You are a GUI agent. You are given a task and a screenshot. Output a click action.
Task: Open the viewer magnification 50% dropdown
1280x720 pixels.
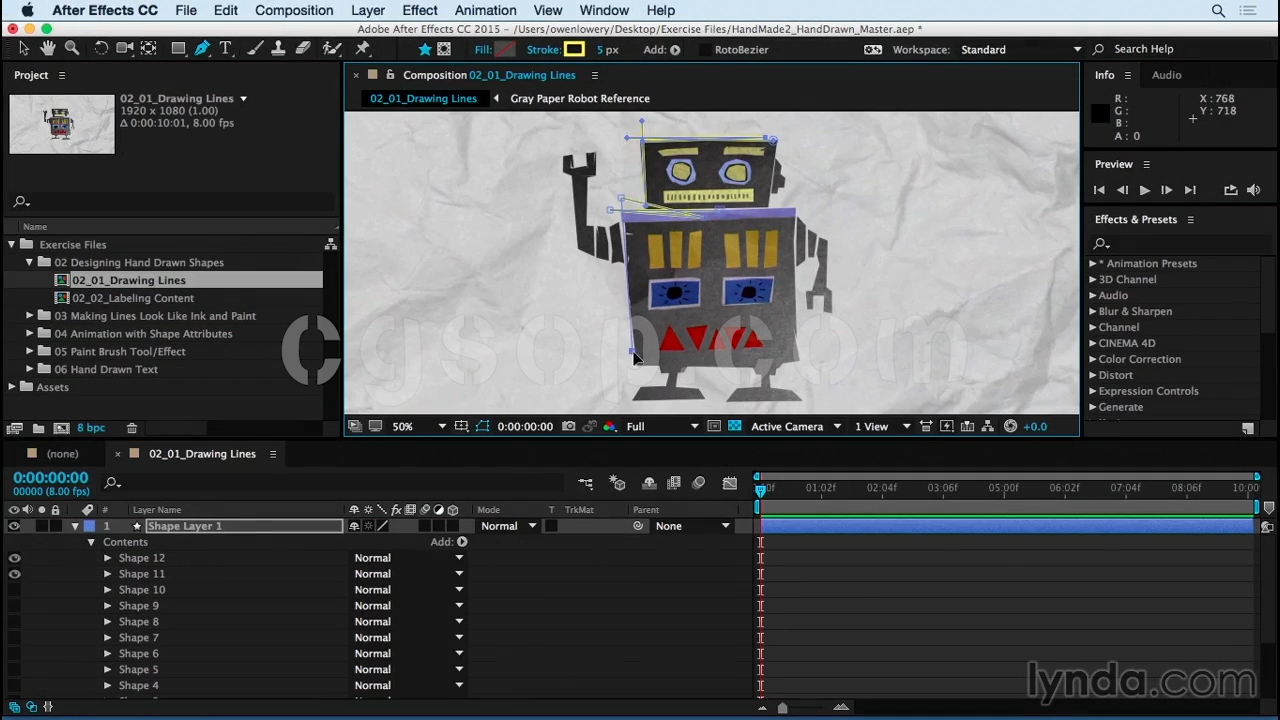point(420,427)
